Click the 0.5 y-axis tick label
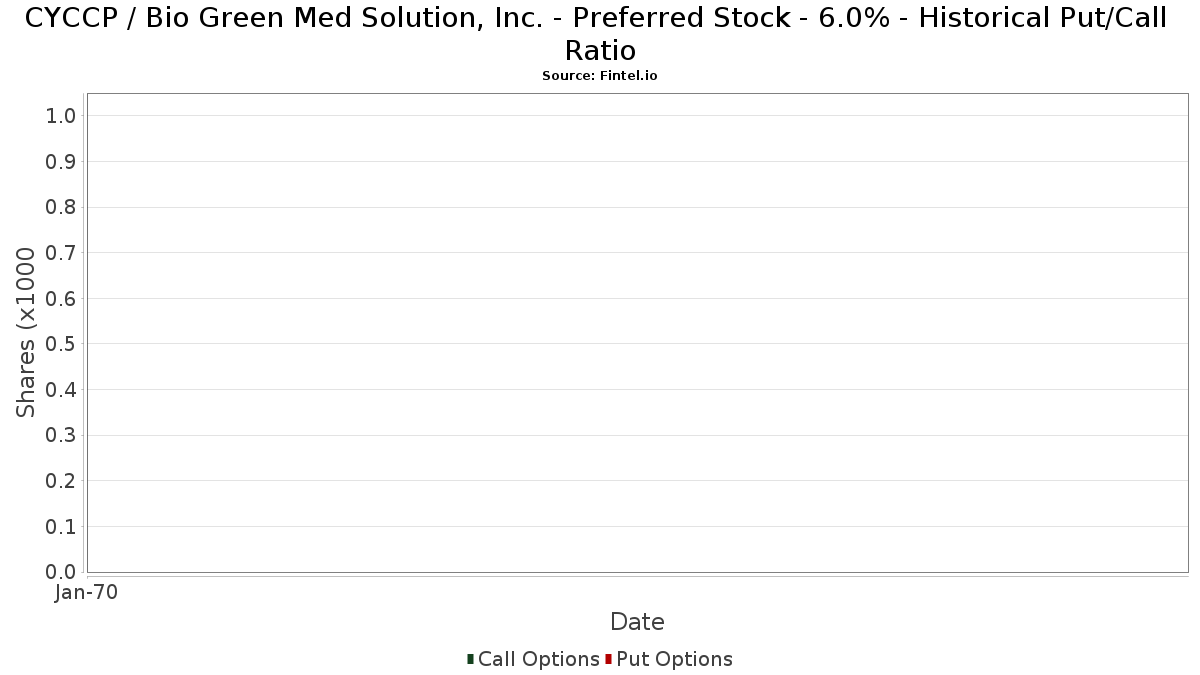The image size is (1200, 675). click(x=61, y=344)
